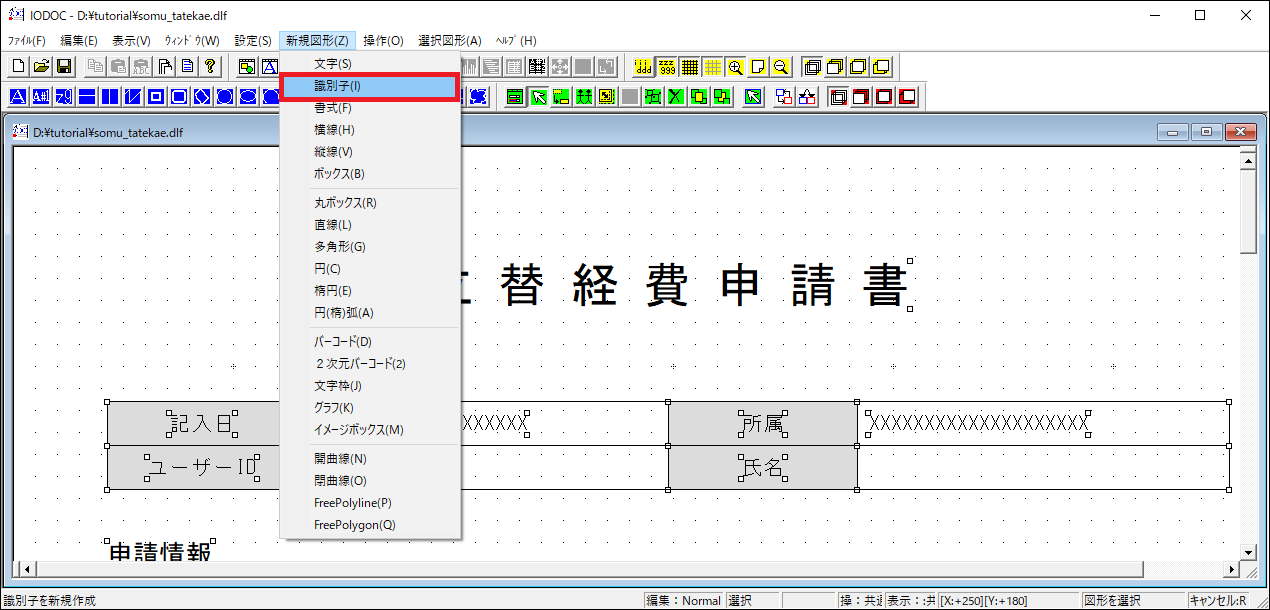Viewport: 1270px width, 610px height.
Task: Toggle the black grid display button
Action: pyautogui.click(x=690, y=67)
